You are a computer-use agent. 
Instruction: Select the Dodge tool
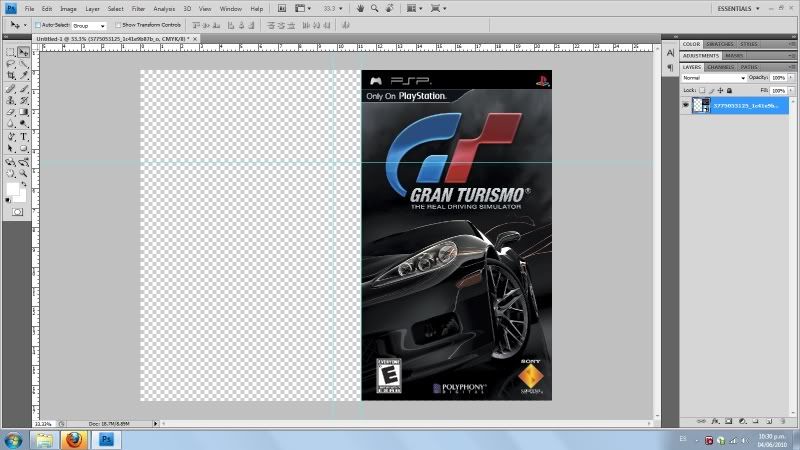[x=23, y=123]
